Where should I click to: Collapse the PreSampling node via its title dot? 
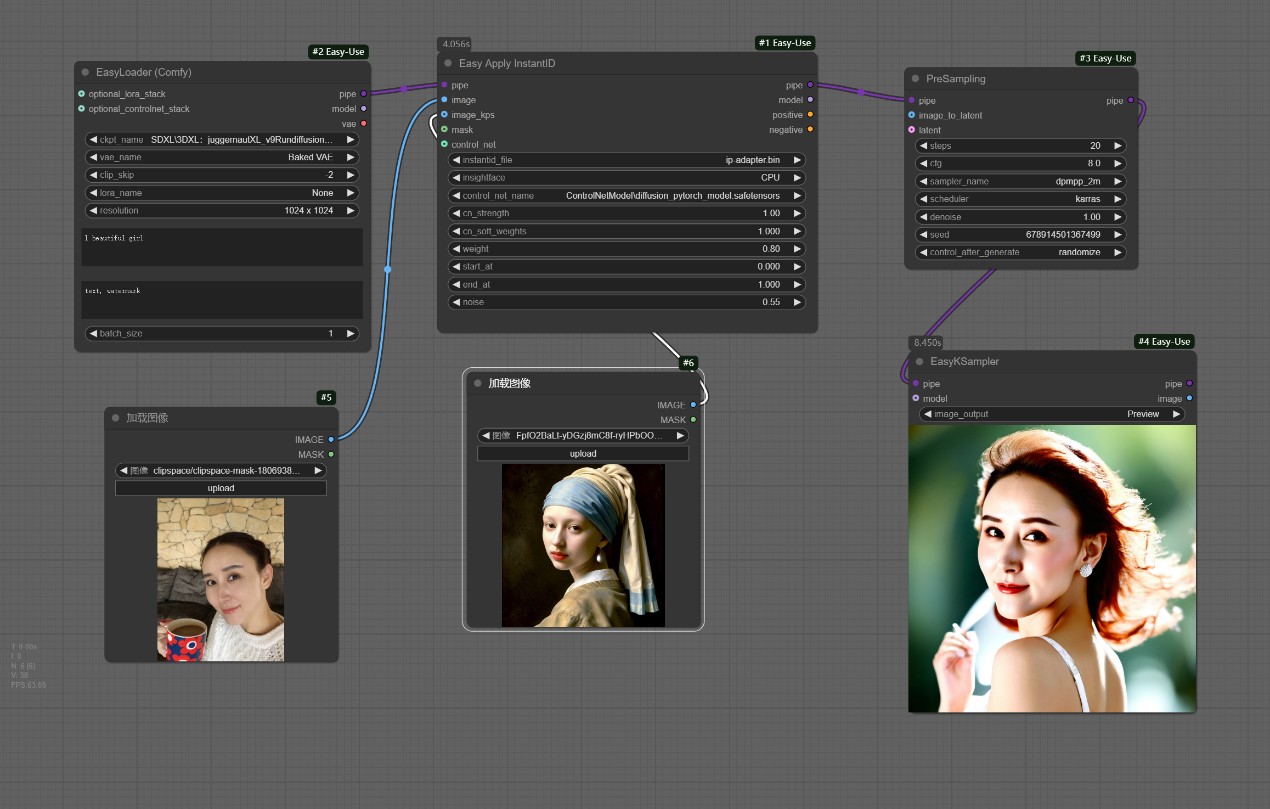tap(915, 79)
